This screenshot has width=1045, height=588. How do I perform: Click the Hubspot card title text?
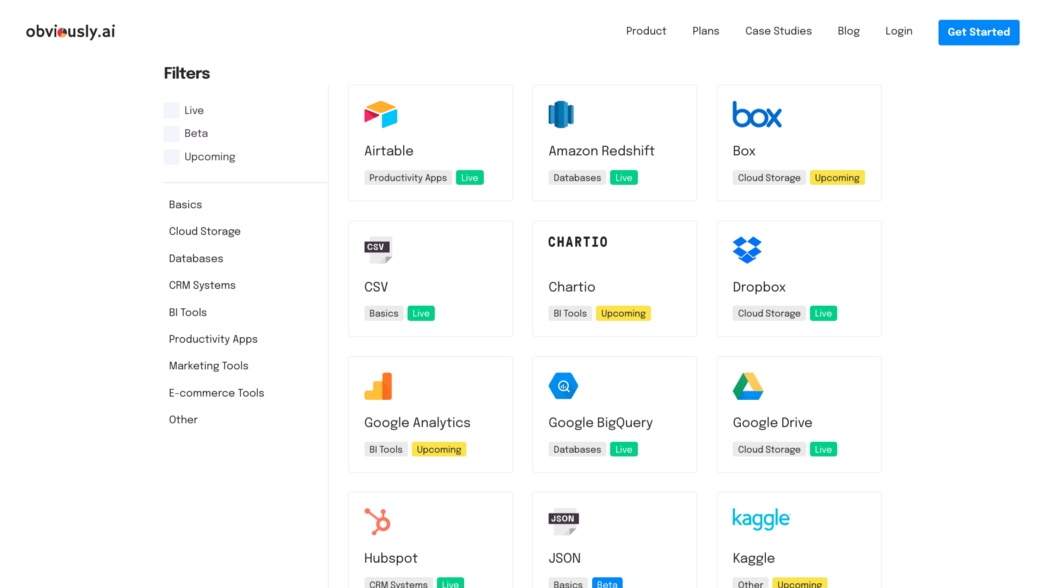[x=391, y=559]
